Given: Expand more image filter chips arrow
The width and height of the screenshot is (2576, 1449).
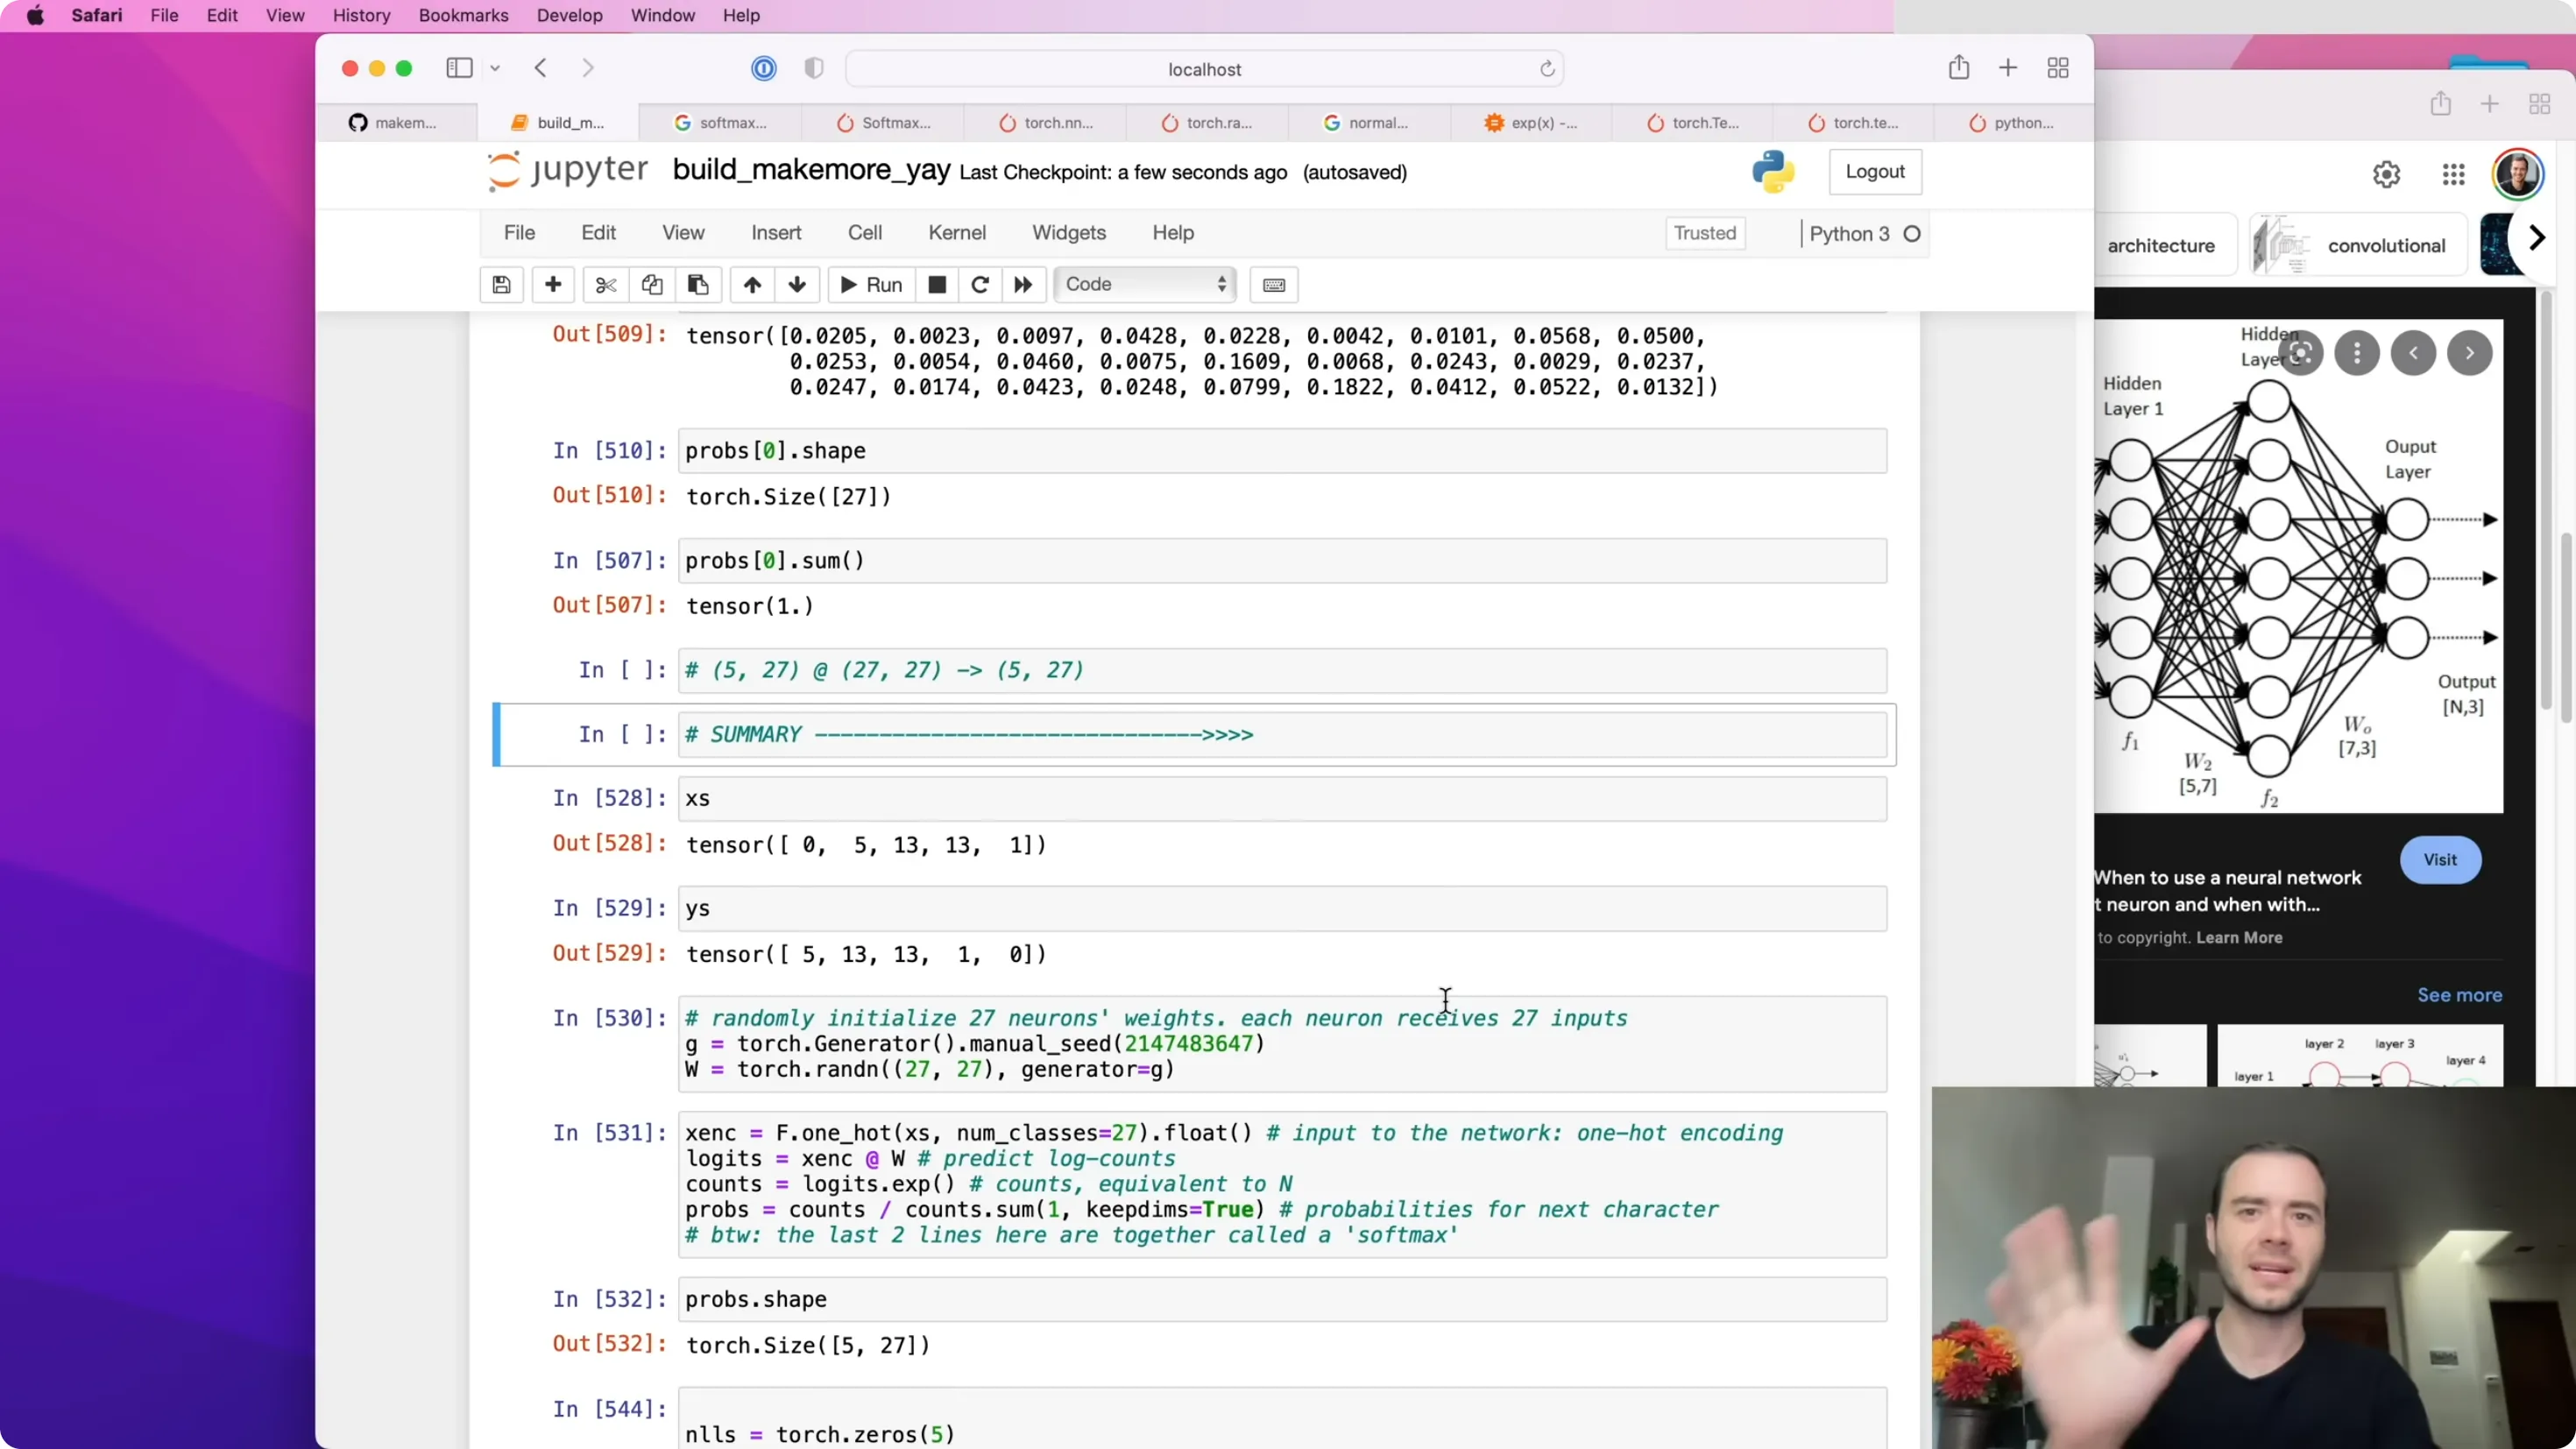Looking at the screenshot, I should (2537, 238).
